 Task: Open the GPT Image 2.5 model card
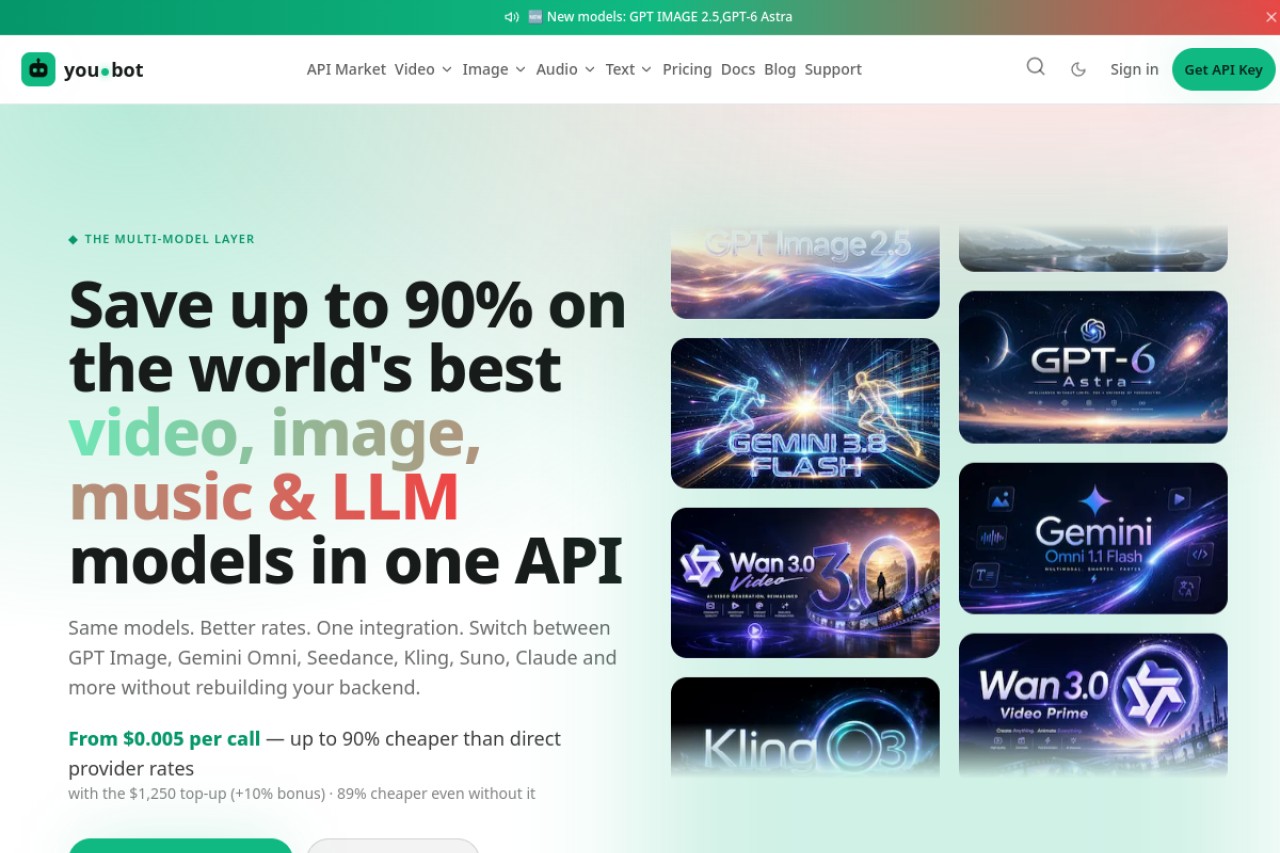[x=805, y=272]
